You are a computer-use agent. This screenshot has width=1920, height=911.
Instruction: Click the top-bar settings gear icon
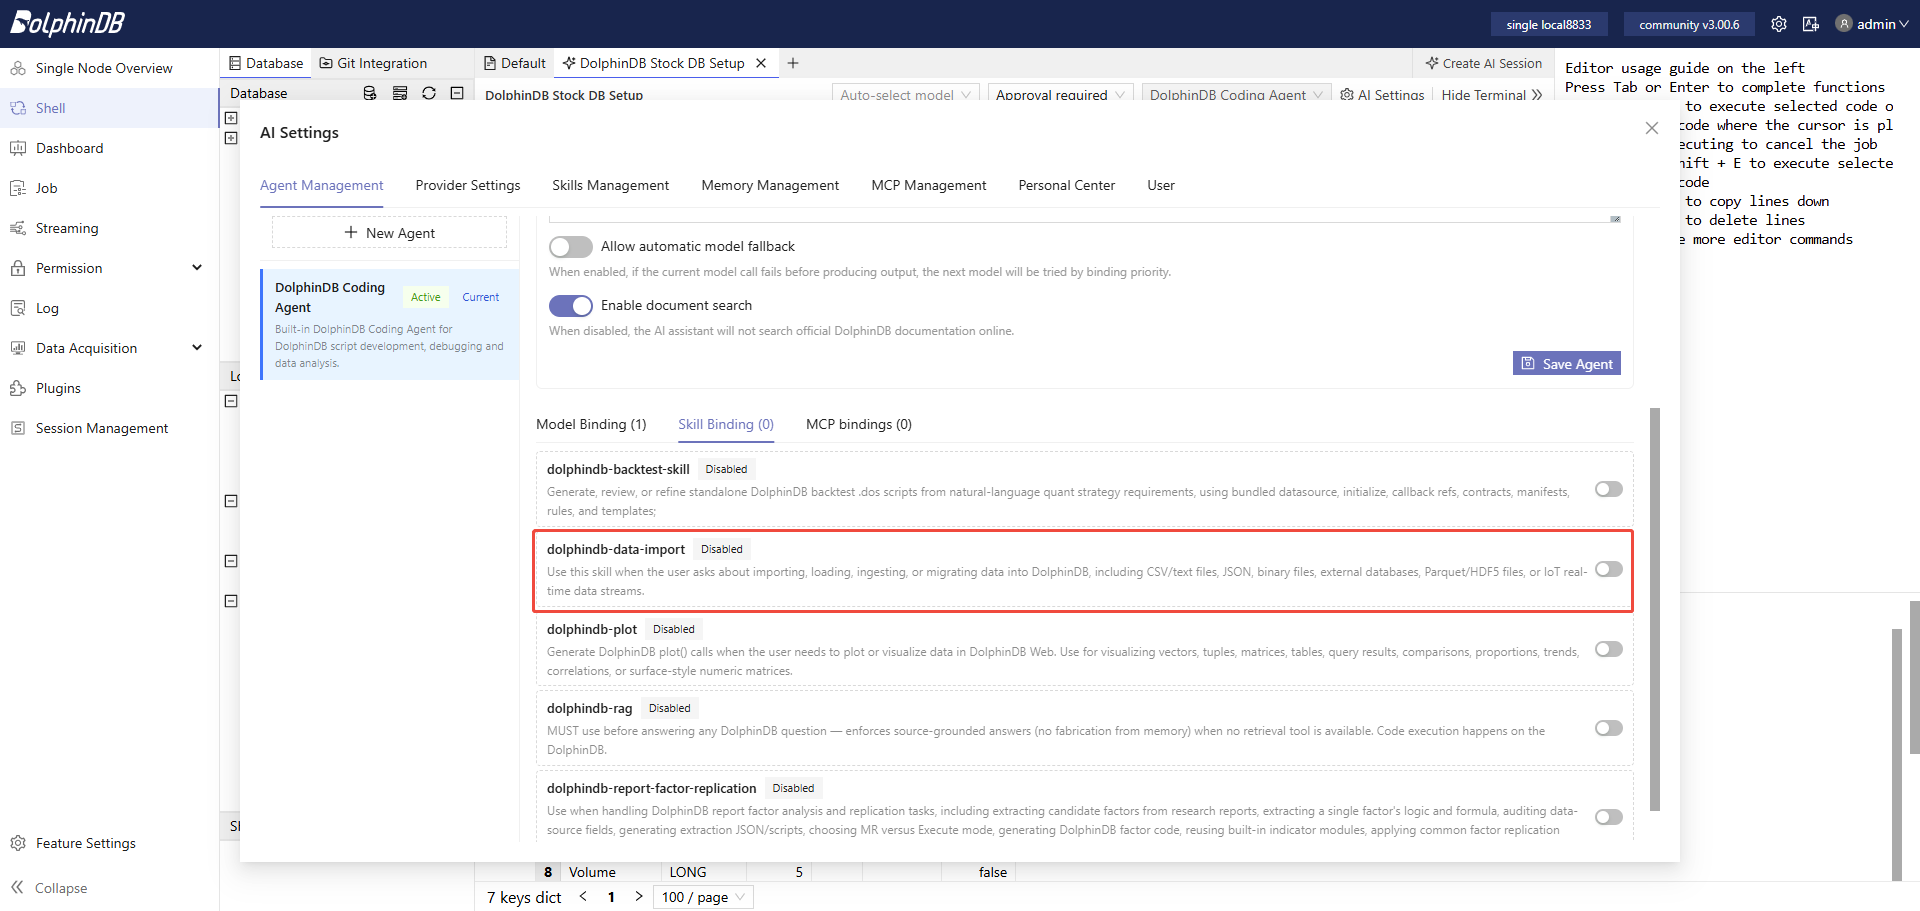[1779, 24]
